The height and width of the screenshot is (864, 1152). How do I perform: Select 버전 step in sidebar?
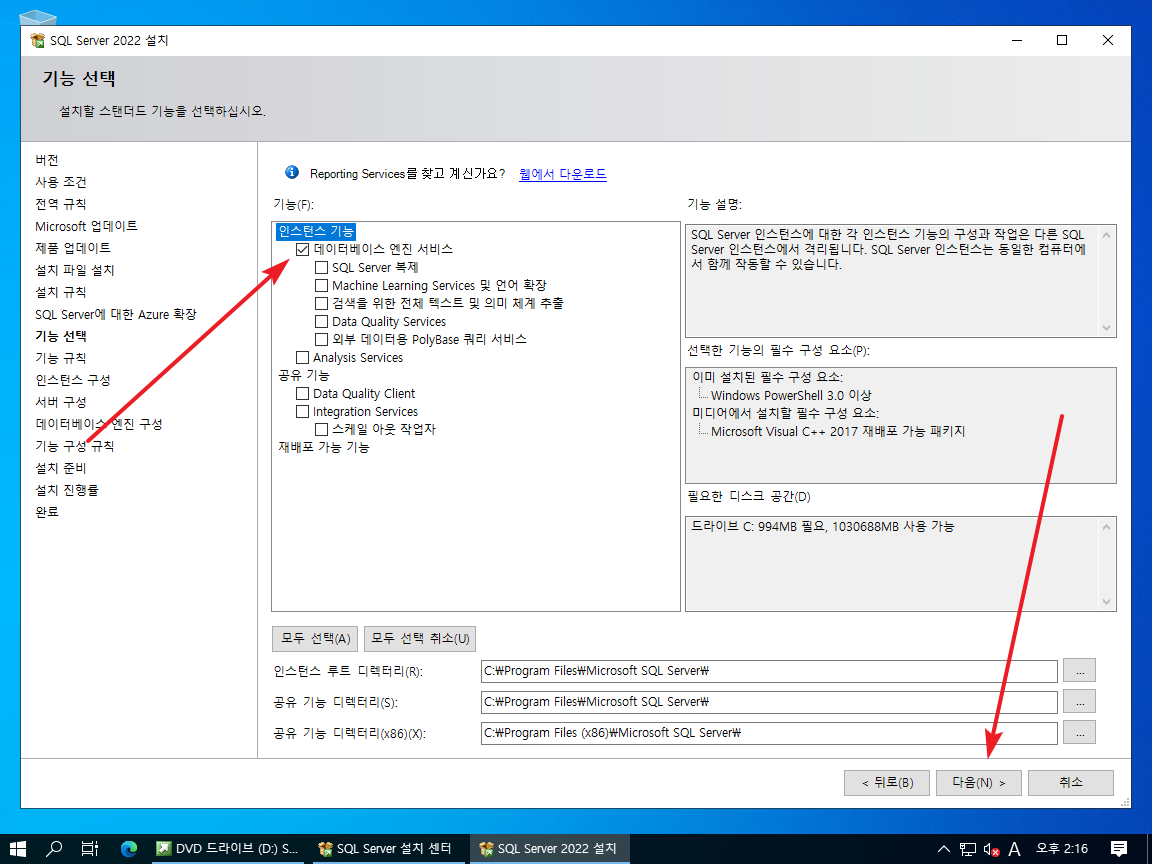[x=47, y=160]
